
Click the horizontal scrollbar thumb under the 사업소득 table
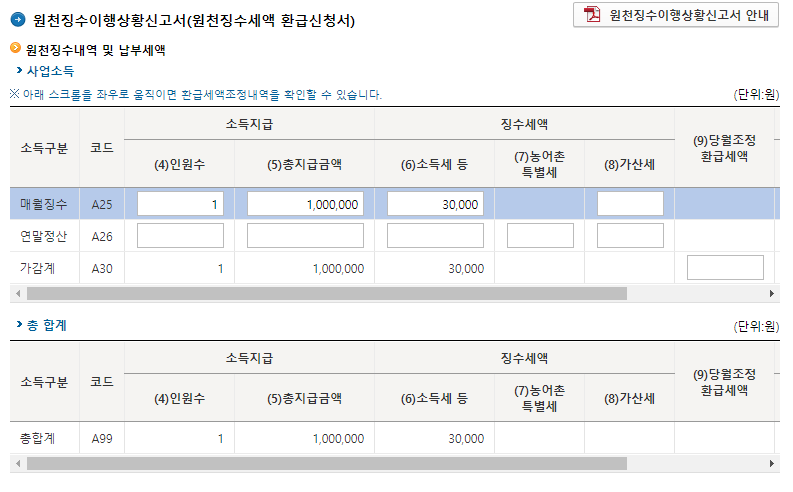coord(327,293)
